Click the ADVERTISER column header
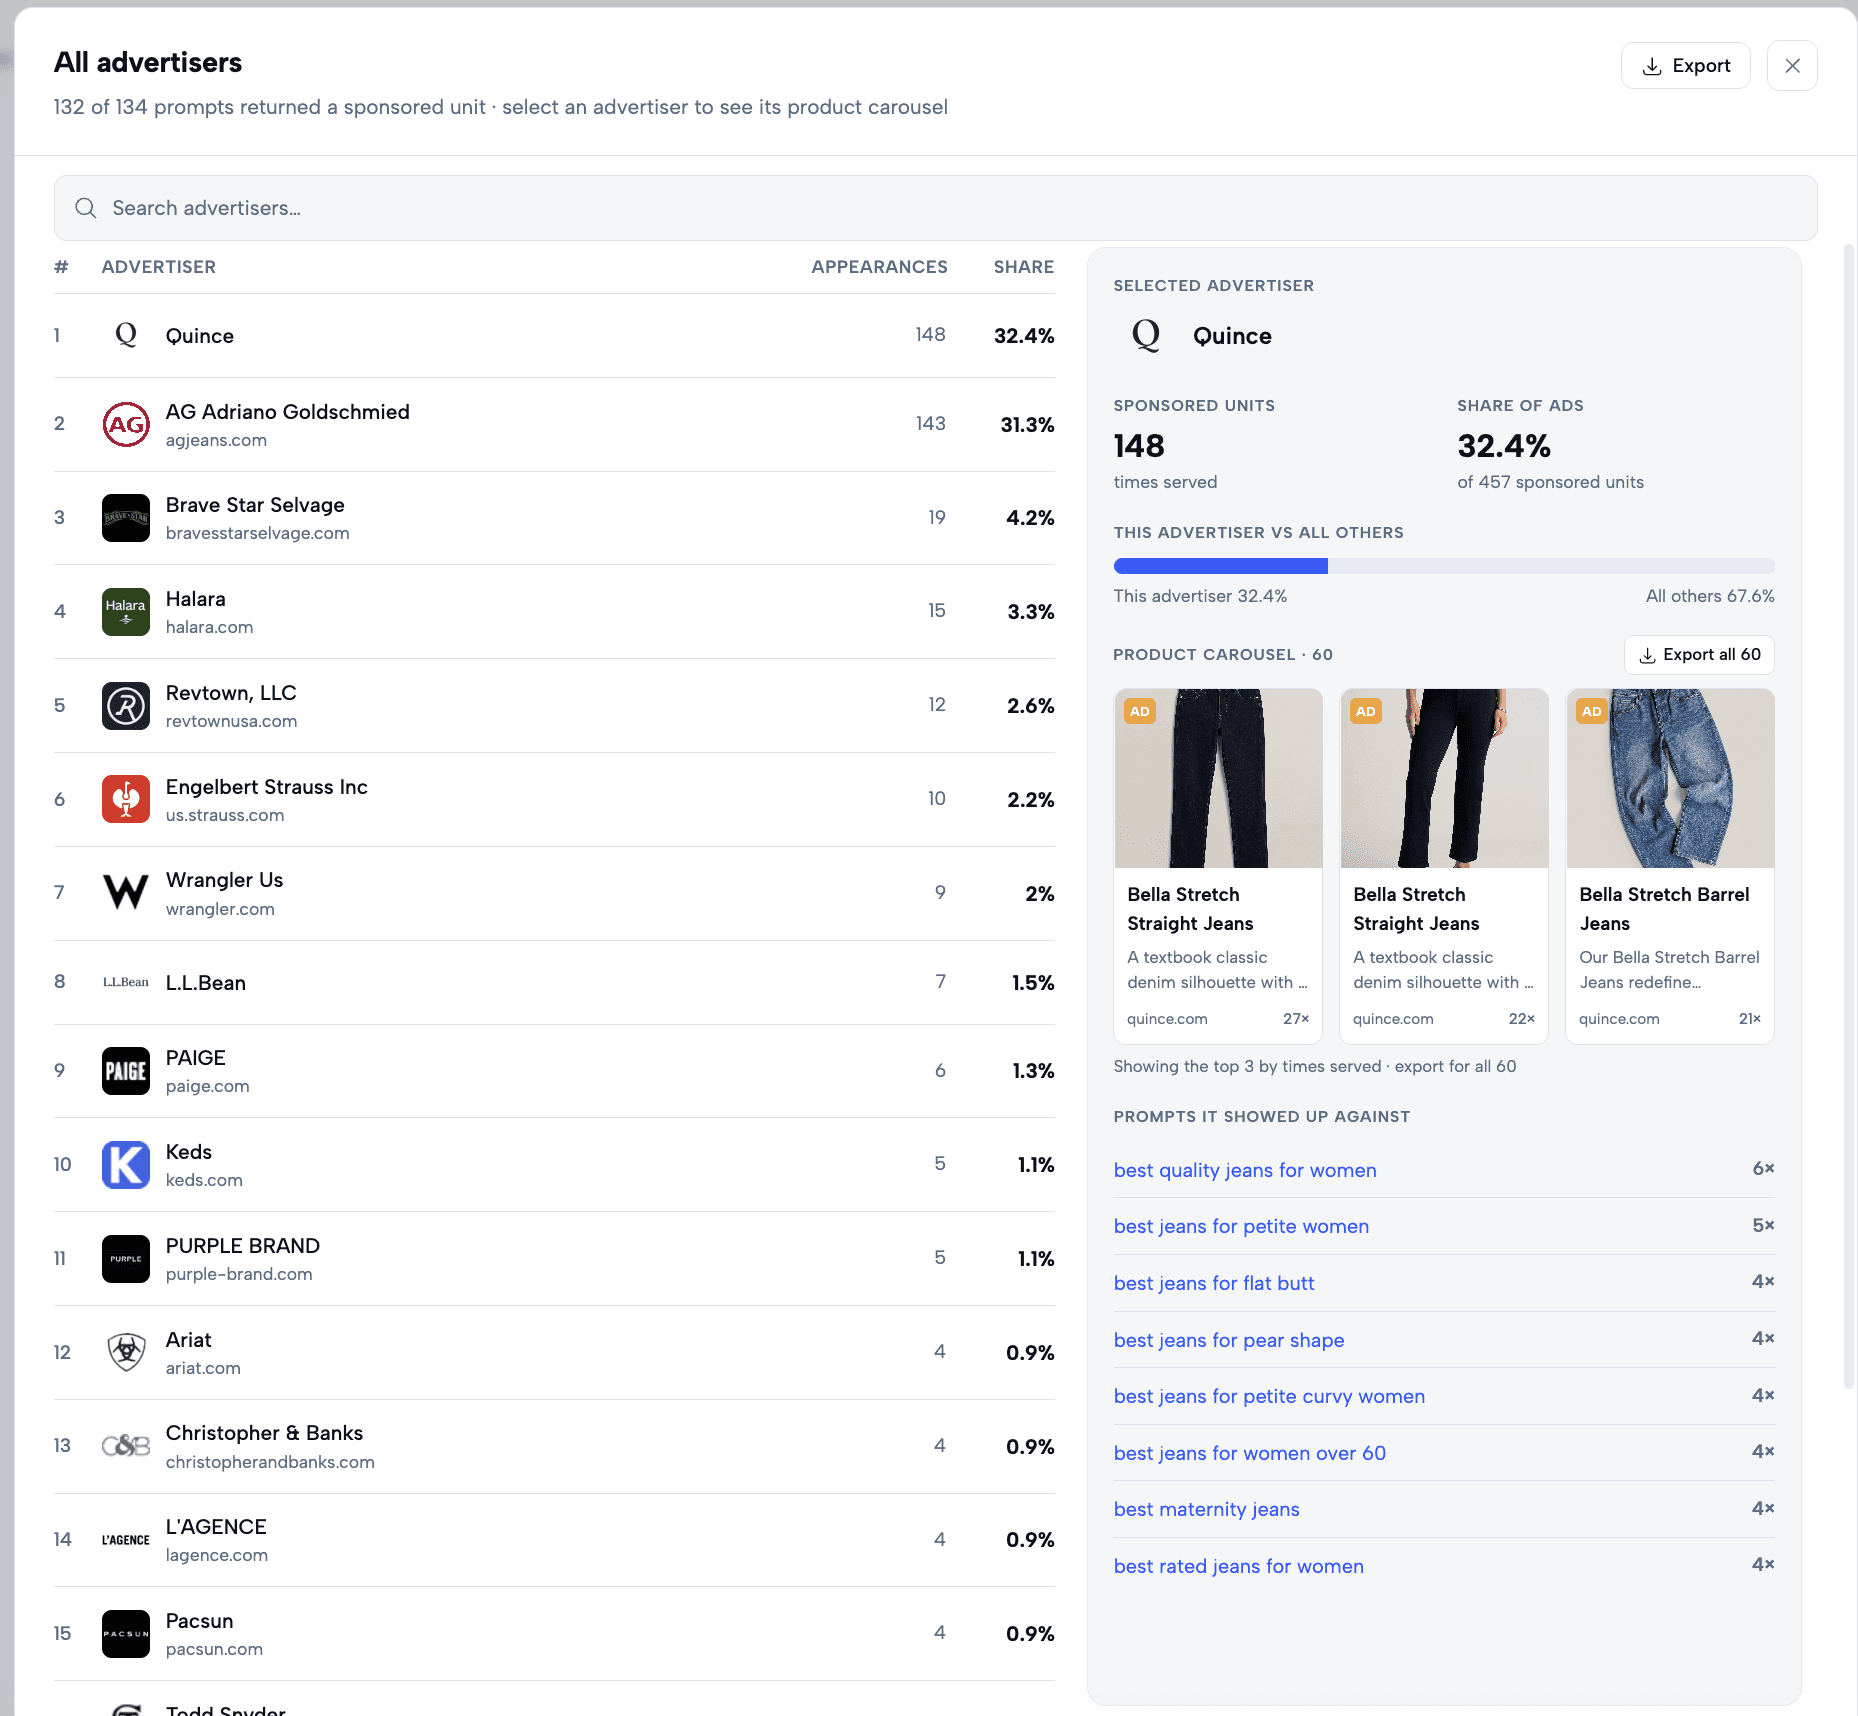 pyautogui.click(x=159, y=267)
